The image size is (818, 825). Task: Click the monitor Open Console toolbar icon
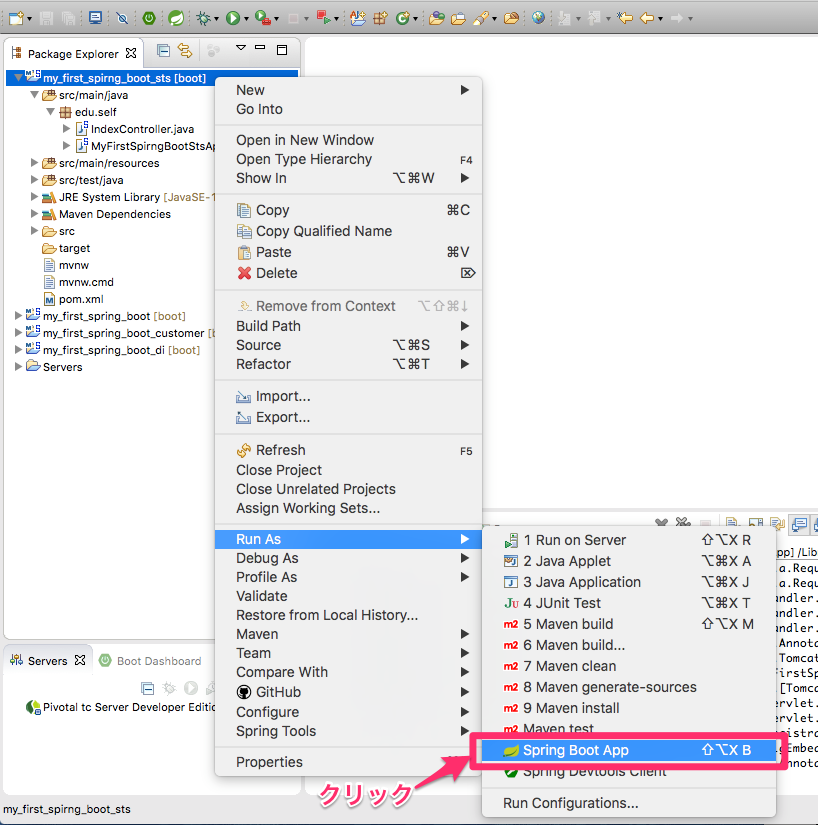pos(95,18)
